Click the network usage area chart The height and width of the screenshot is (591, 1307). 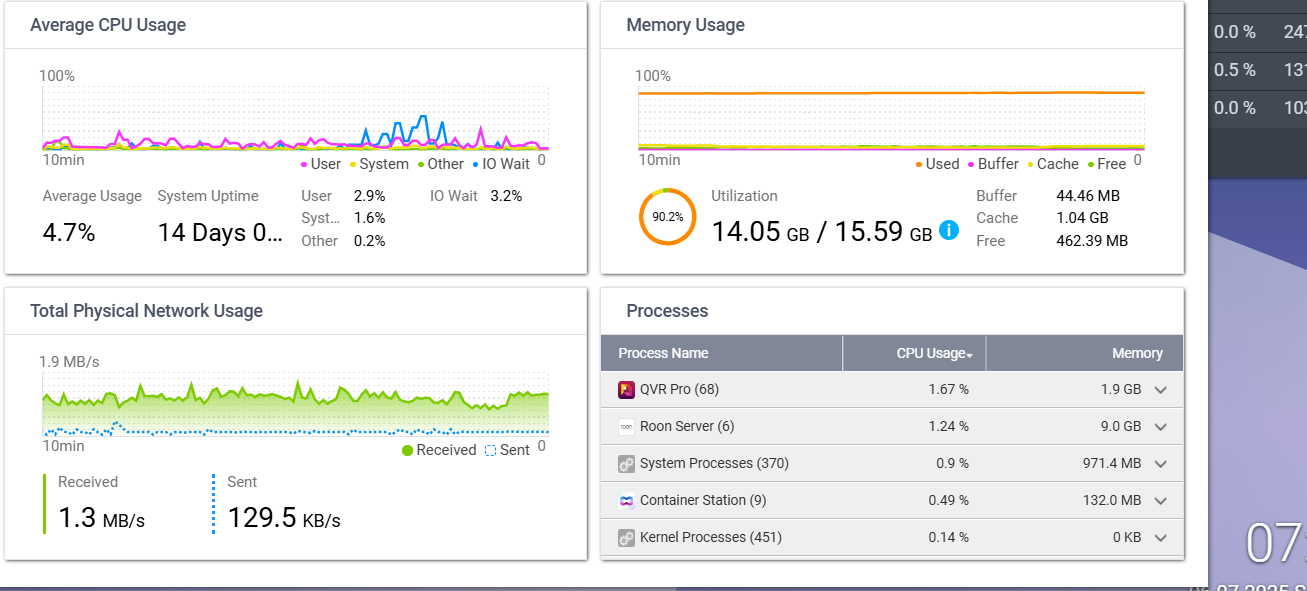point(295,404)
